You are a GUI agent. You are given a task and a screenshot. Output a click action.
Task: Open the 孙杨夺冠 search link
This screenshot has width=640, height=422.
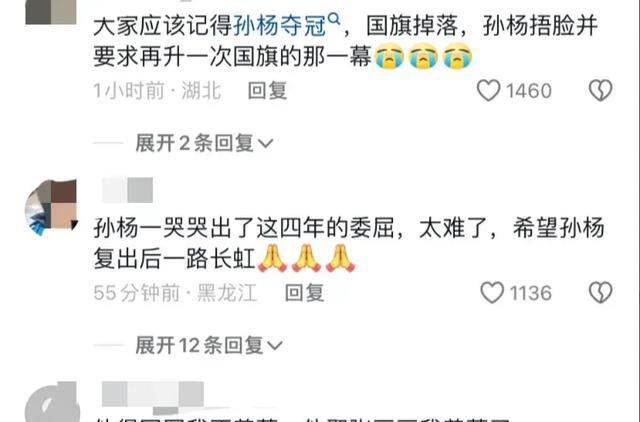click(x=280, y=26)
